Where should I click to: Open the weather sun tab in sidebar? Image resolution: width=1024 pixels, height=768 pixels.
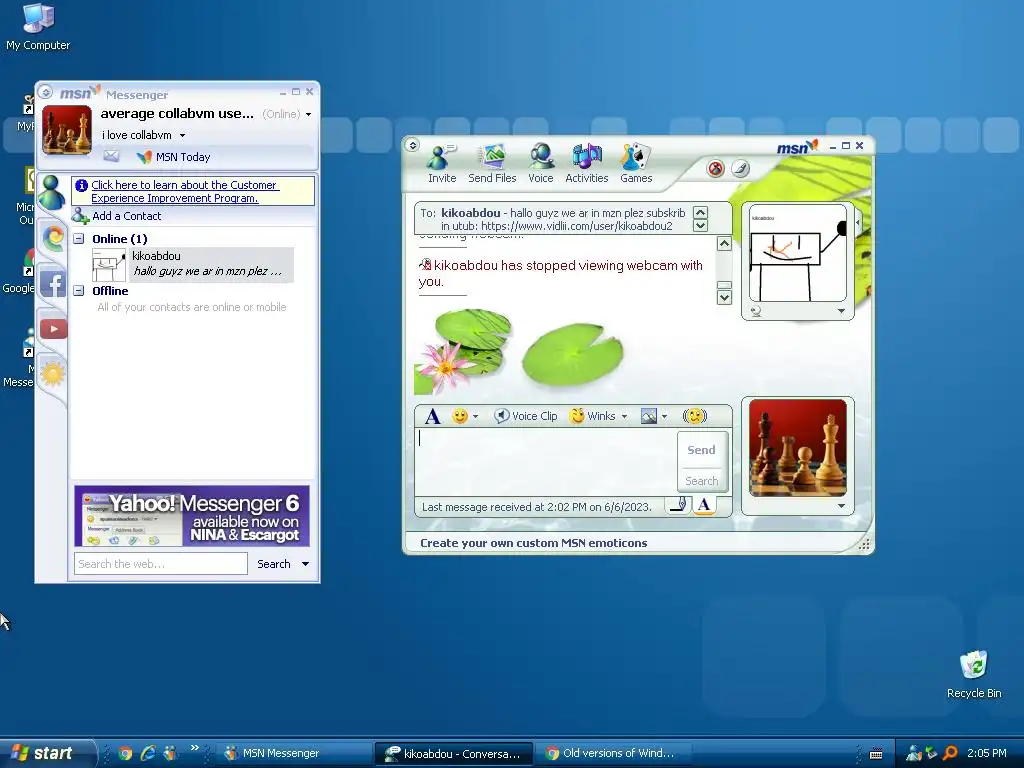[x=52, y=374]
